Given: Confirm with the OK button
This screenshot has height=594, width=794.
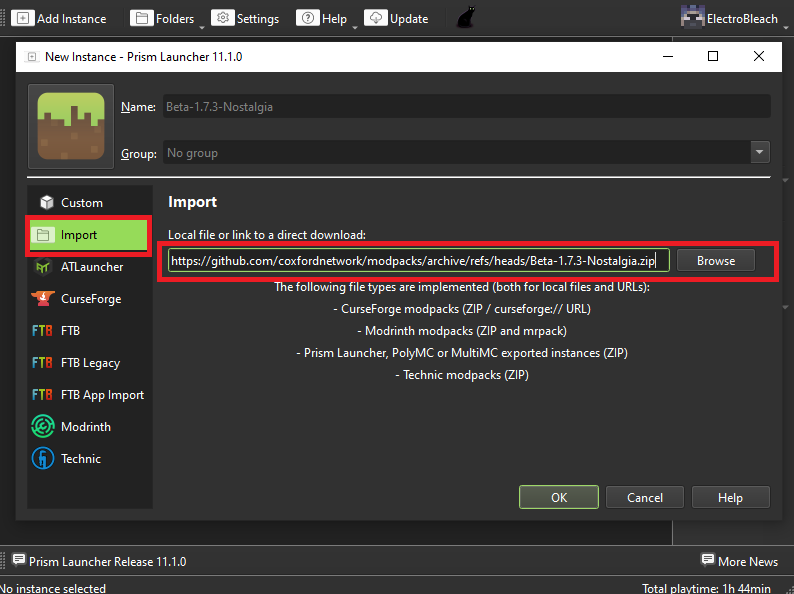Looking at the screenshot, I should tap(559, 497).
